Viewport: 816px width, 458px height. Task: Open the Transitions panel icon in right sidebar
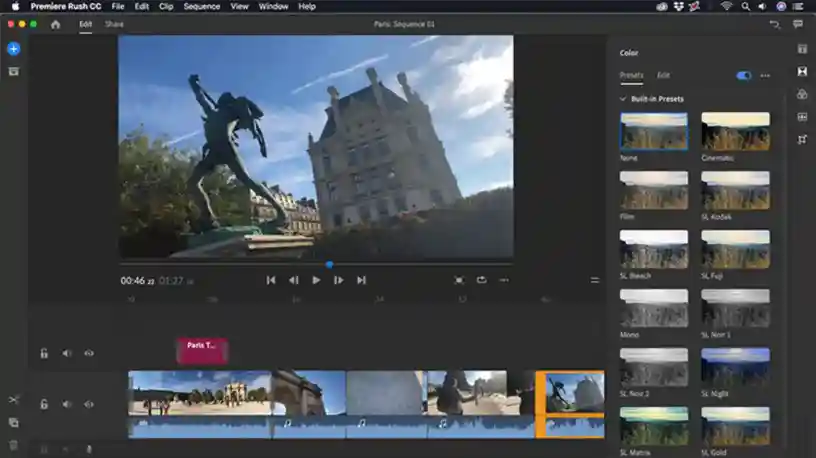point(802,71)
